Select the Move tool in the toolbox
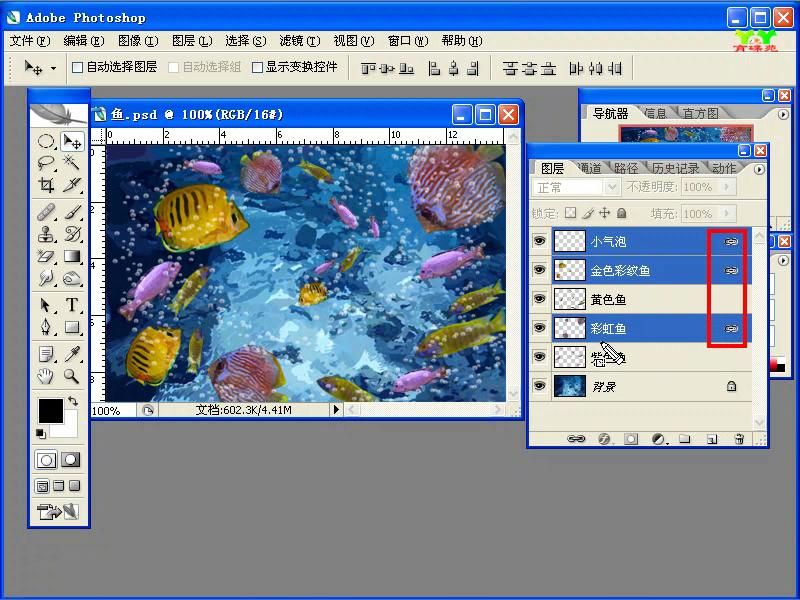800x600 pixels. (72, 141)
